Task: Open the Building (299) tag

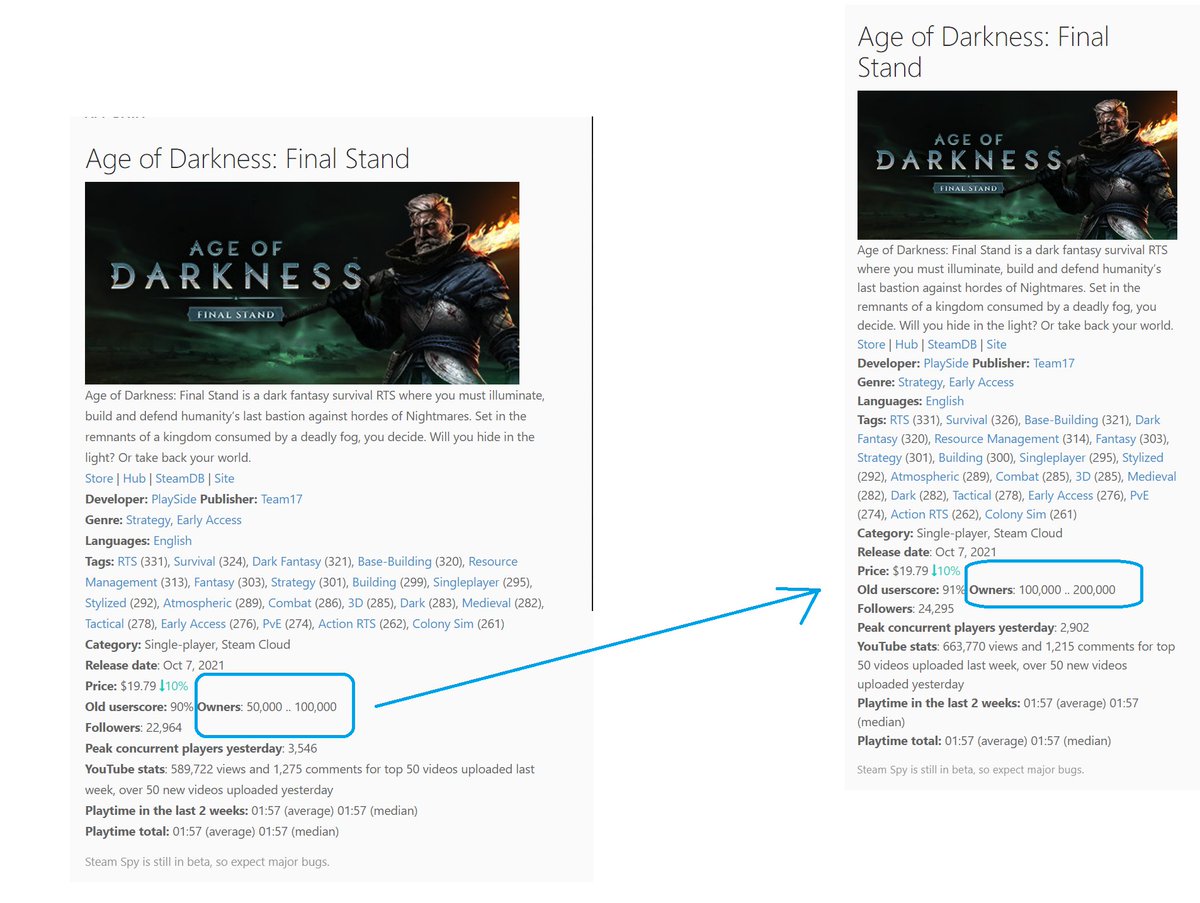Action: [x=374, y=582]
